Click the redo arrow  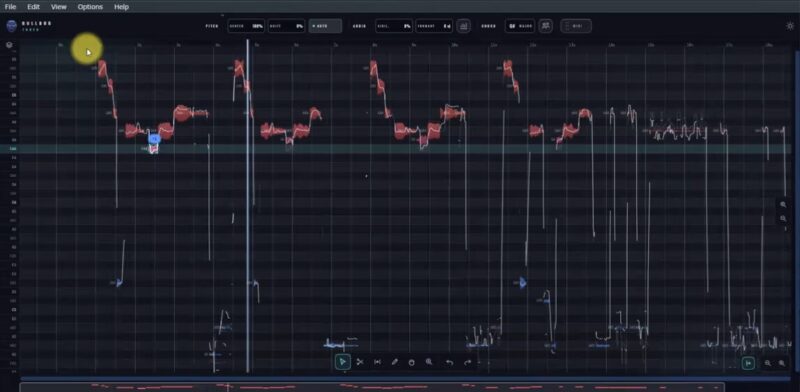tap(467, 362)
